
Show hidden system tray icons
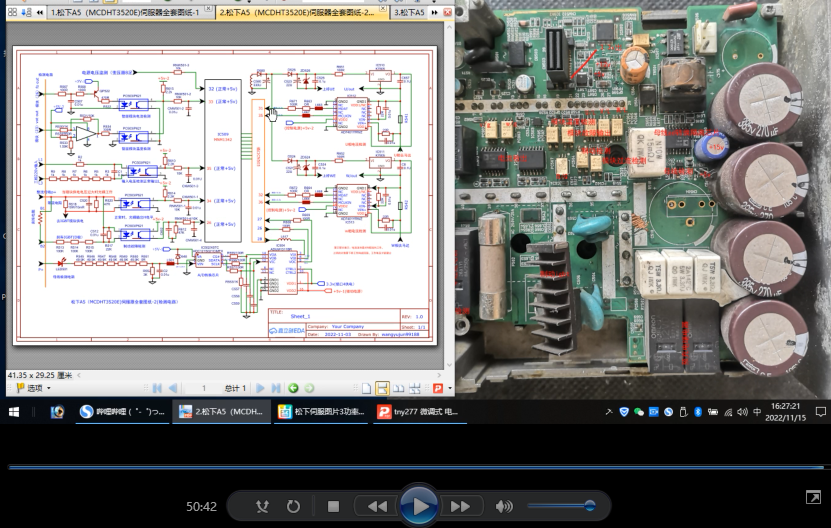point(609,412)
